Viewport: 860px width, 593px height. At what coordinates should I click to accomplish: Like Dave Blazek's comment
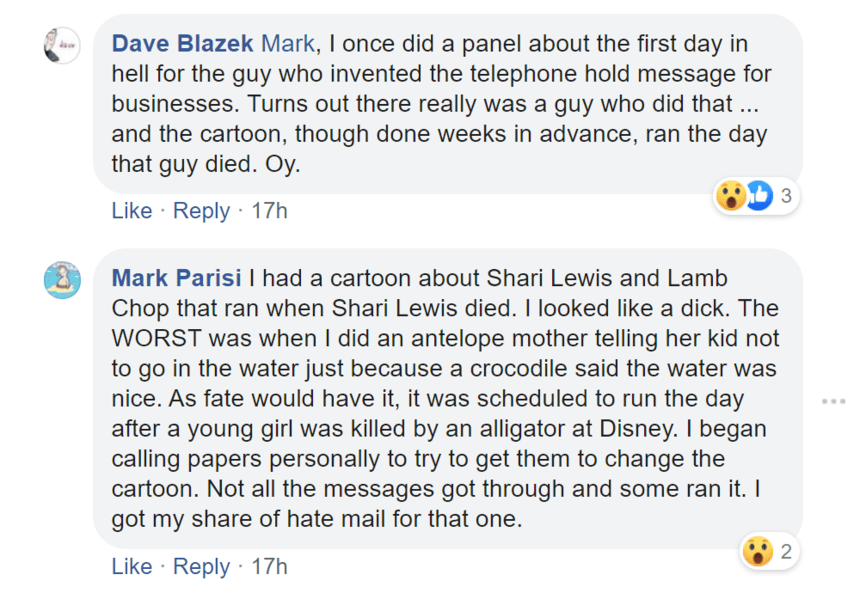pos(132,211)
